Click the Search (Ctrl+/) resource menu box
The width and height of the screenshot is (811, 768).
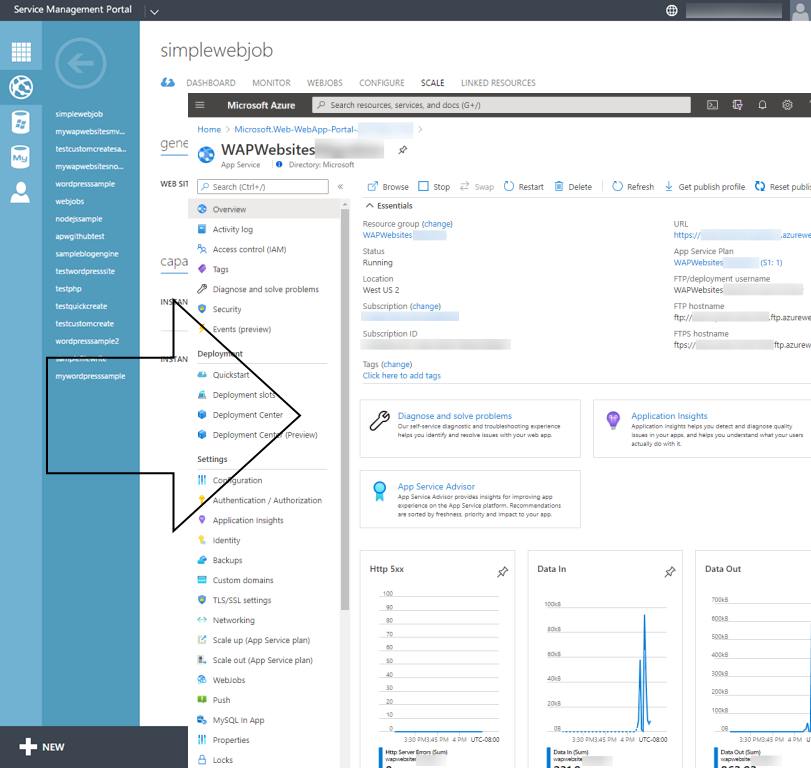coord(265,186)
